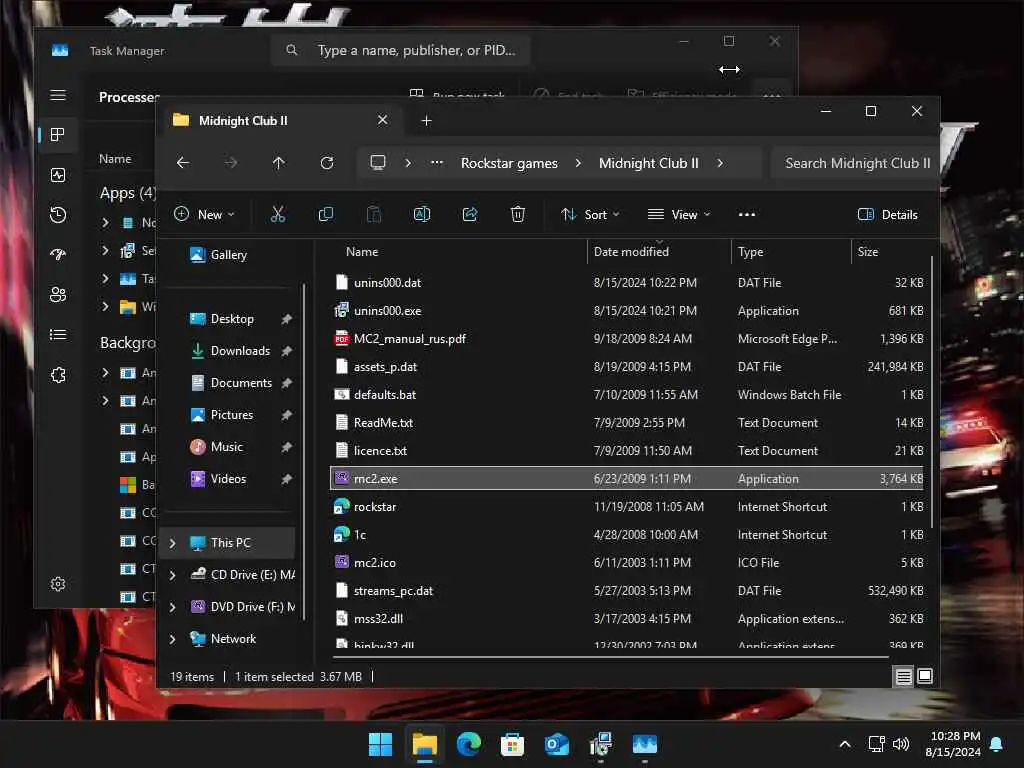Sort by Size column header

point(889,251)
